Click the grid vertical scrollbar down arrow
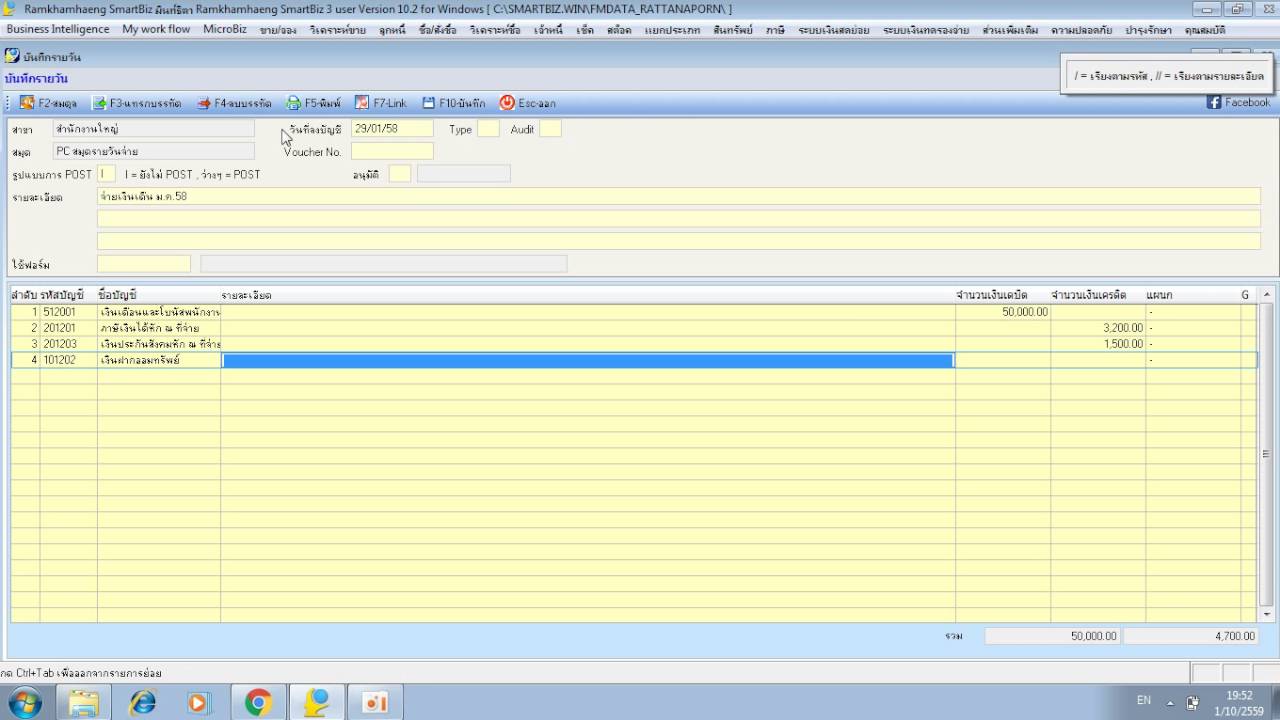The image size is (1280, 720). tap(1266, 616)
